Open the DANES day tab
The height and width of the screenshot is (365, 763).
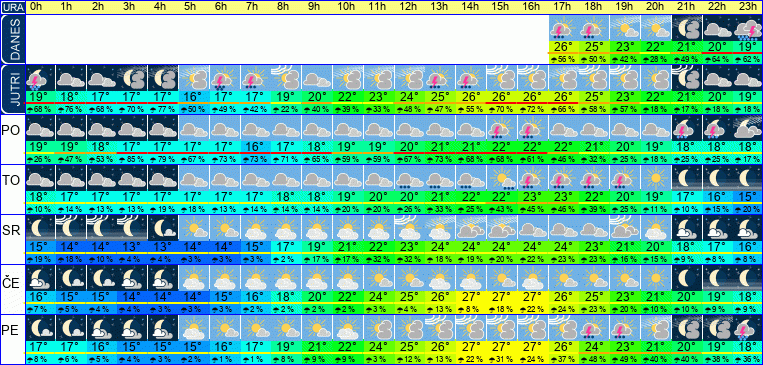click(x=13, y=39)
